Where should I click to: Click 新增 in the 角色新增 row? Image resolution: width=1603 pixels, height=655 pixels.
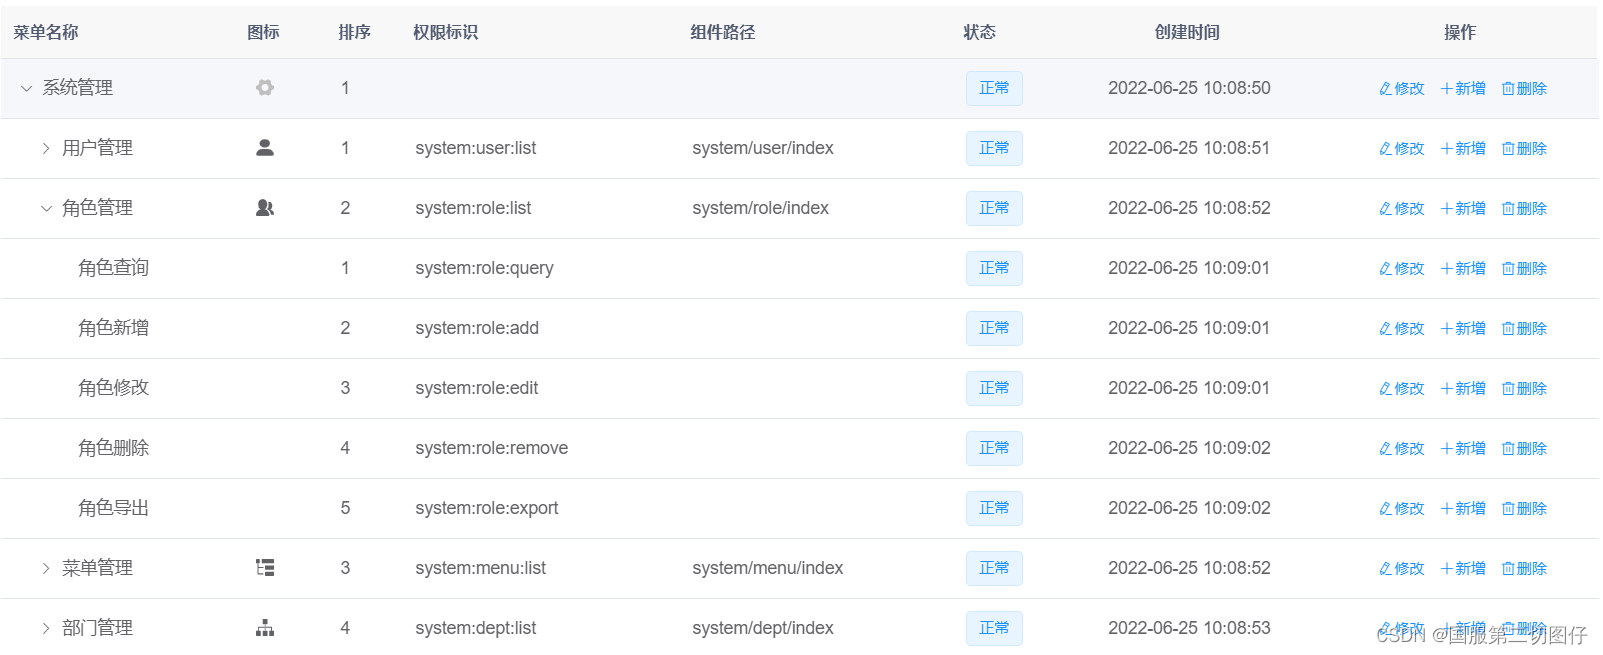1463,328
